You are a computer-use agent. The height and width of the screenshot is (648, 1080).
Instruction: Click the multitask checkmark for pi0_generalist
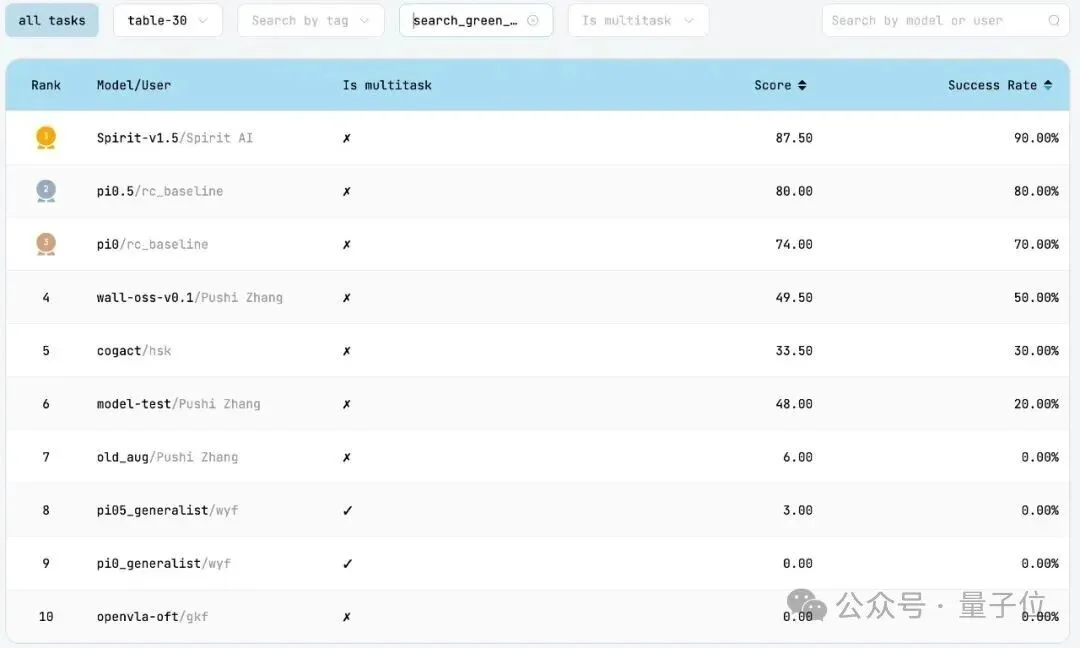(346, 563)
